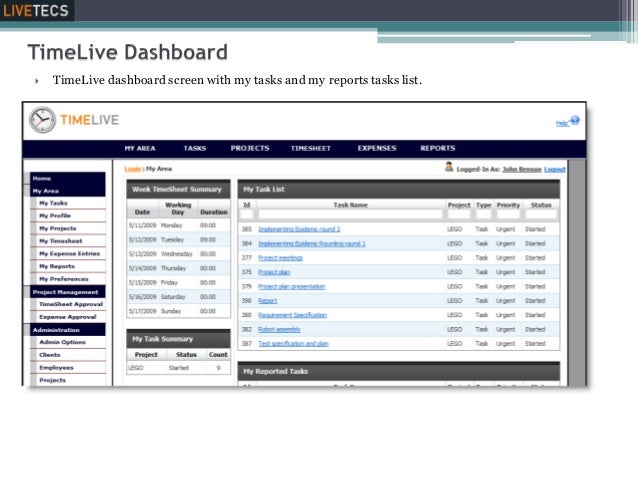Click the Sunday 5/17/2009 timesheet row
The width and height of the screenshot is (638, 479).
(x=179, y=311)
